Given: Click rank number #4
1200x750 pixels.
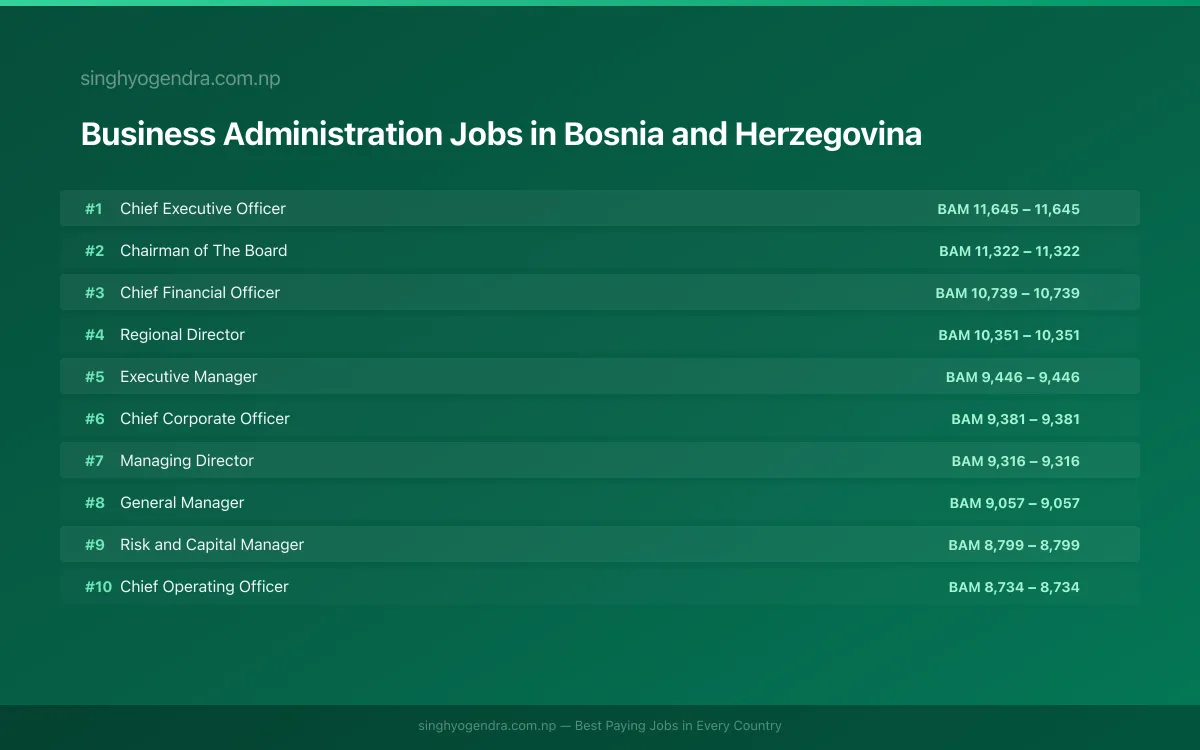Looking at the screenshot, I should (94, 335).
